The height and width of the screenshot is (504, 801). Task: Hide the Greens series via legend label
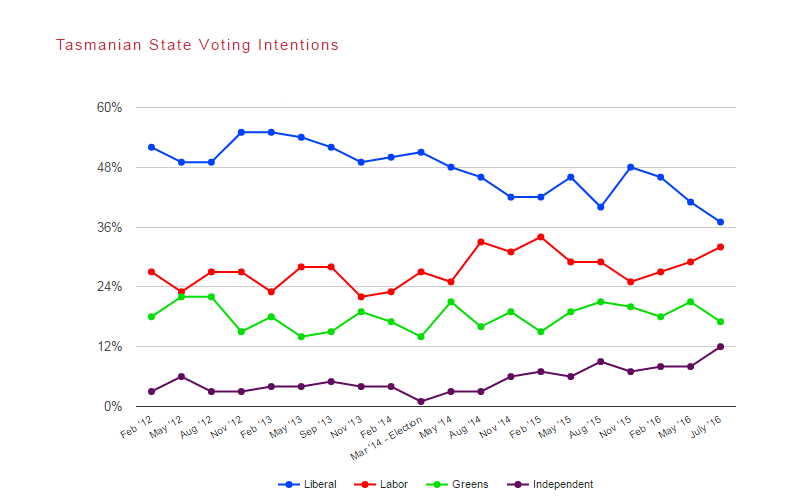pos(470,485)
